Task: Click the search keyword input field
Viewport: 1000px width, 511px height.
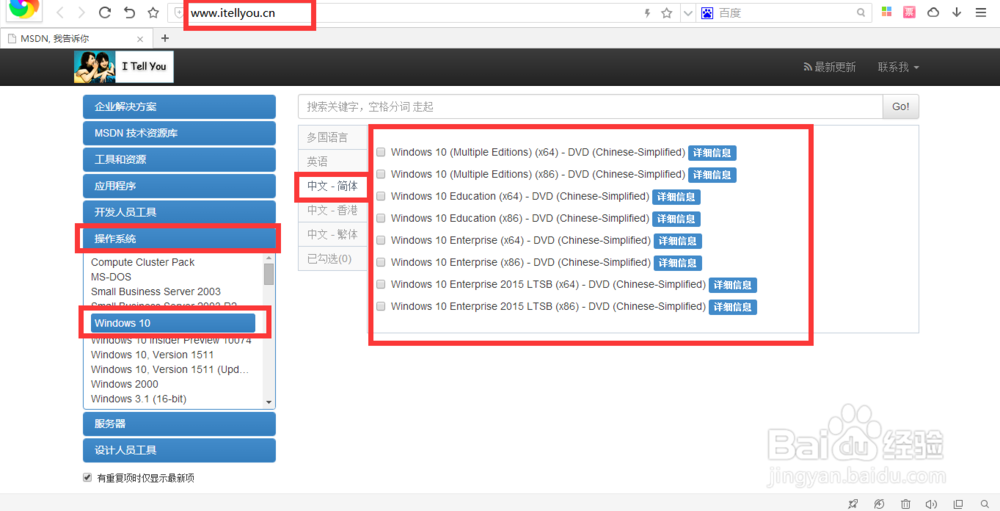Action: (590, 107)
